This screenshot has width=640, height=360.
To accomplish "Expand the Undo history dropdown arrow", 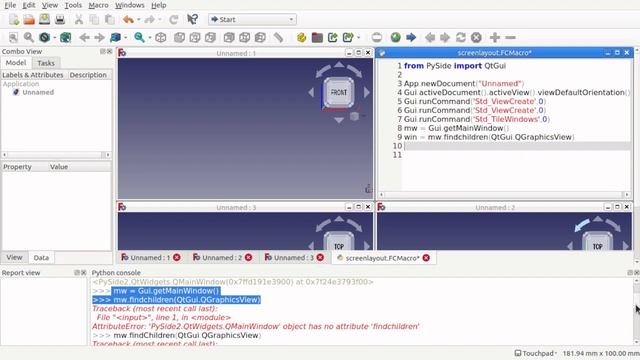I will [138, 20].
